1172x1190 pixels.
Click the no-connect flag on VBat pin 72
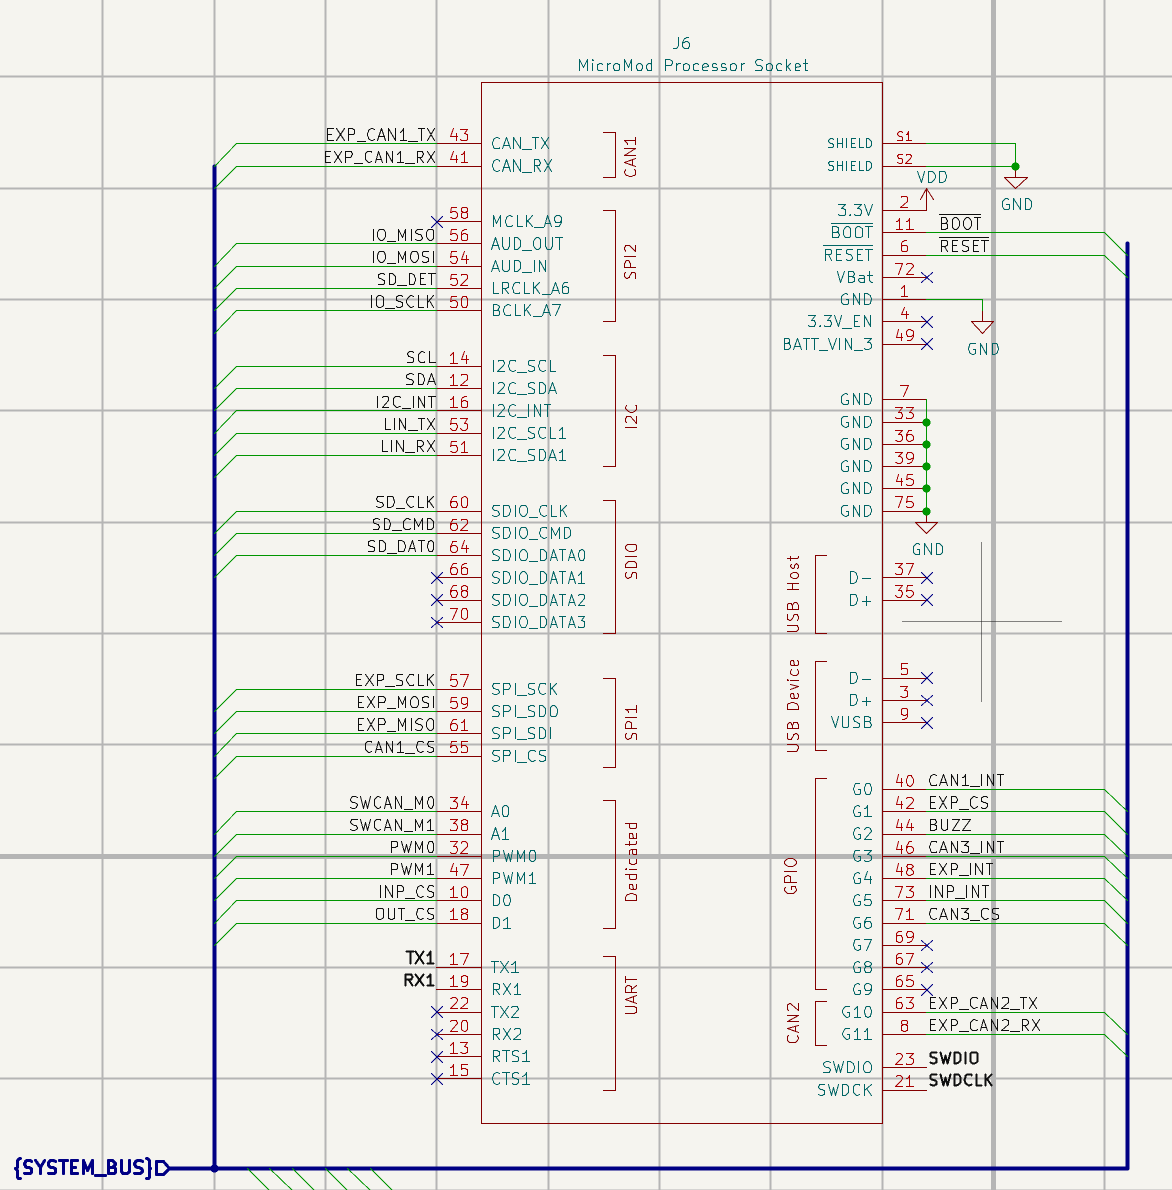(x=927, y=277)
